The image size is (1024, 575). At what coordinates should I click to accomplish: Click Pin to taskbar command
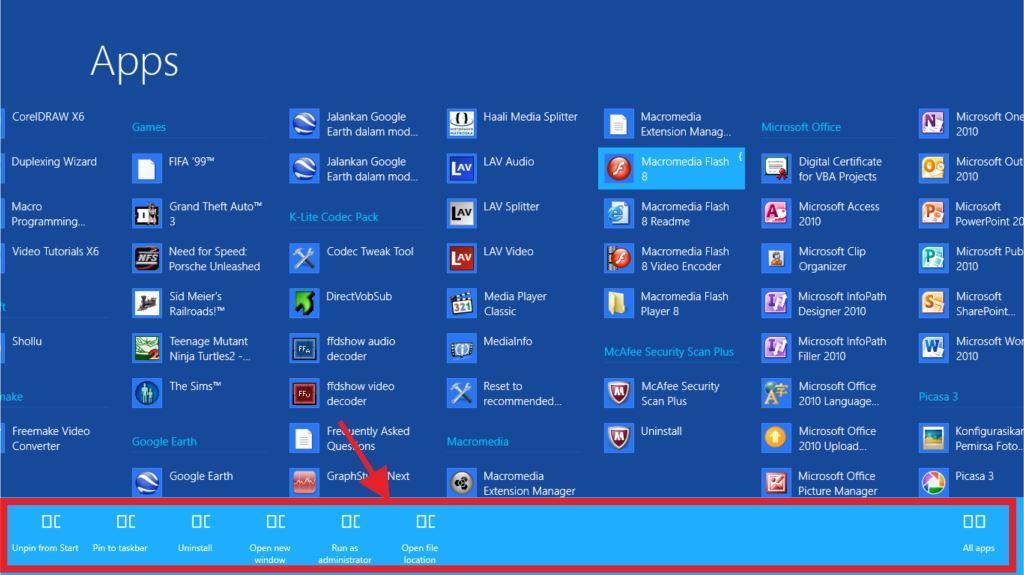point(120,533)
